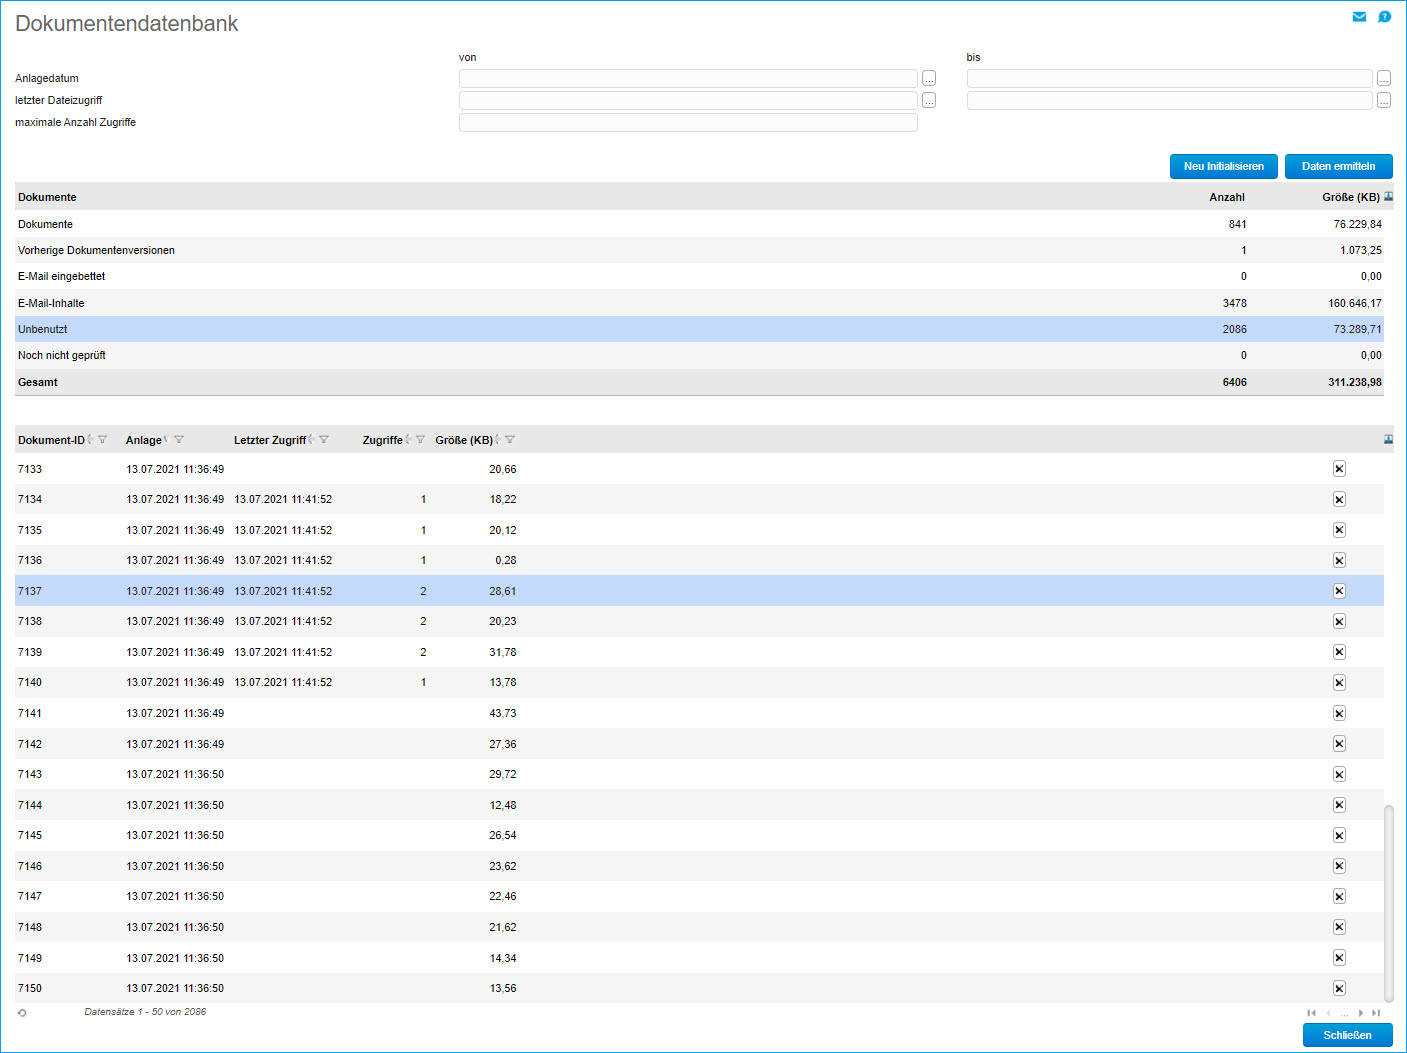Screen dimensions: 1407x1053
Task: Go to next page of records
Action: click(x=1361, y=1013)
